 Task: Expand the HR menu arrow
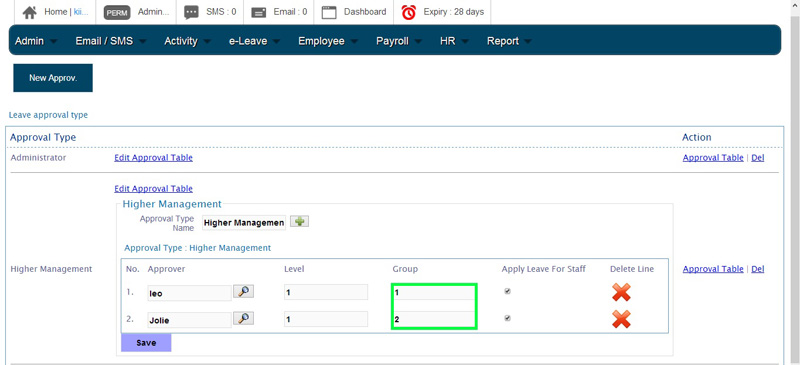[x=465, y=42]
